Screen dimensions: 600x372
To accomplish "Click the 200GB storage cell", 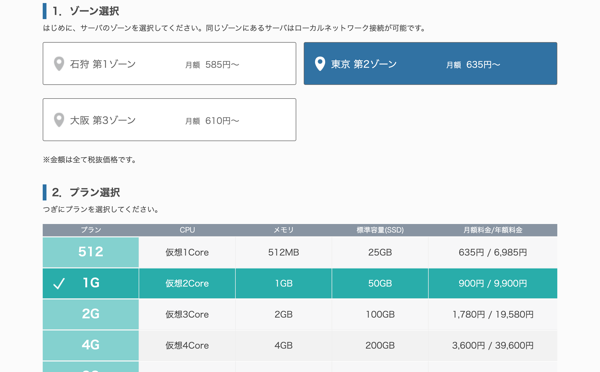I will [x=380, y=345].
